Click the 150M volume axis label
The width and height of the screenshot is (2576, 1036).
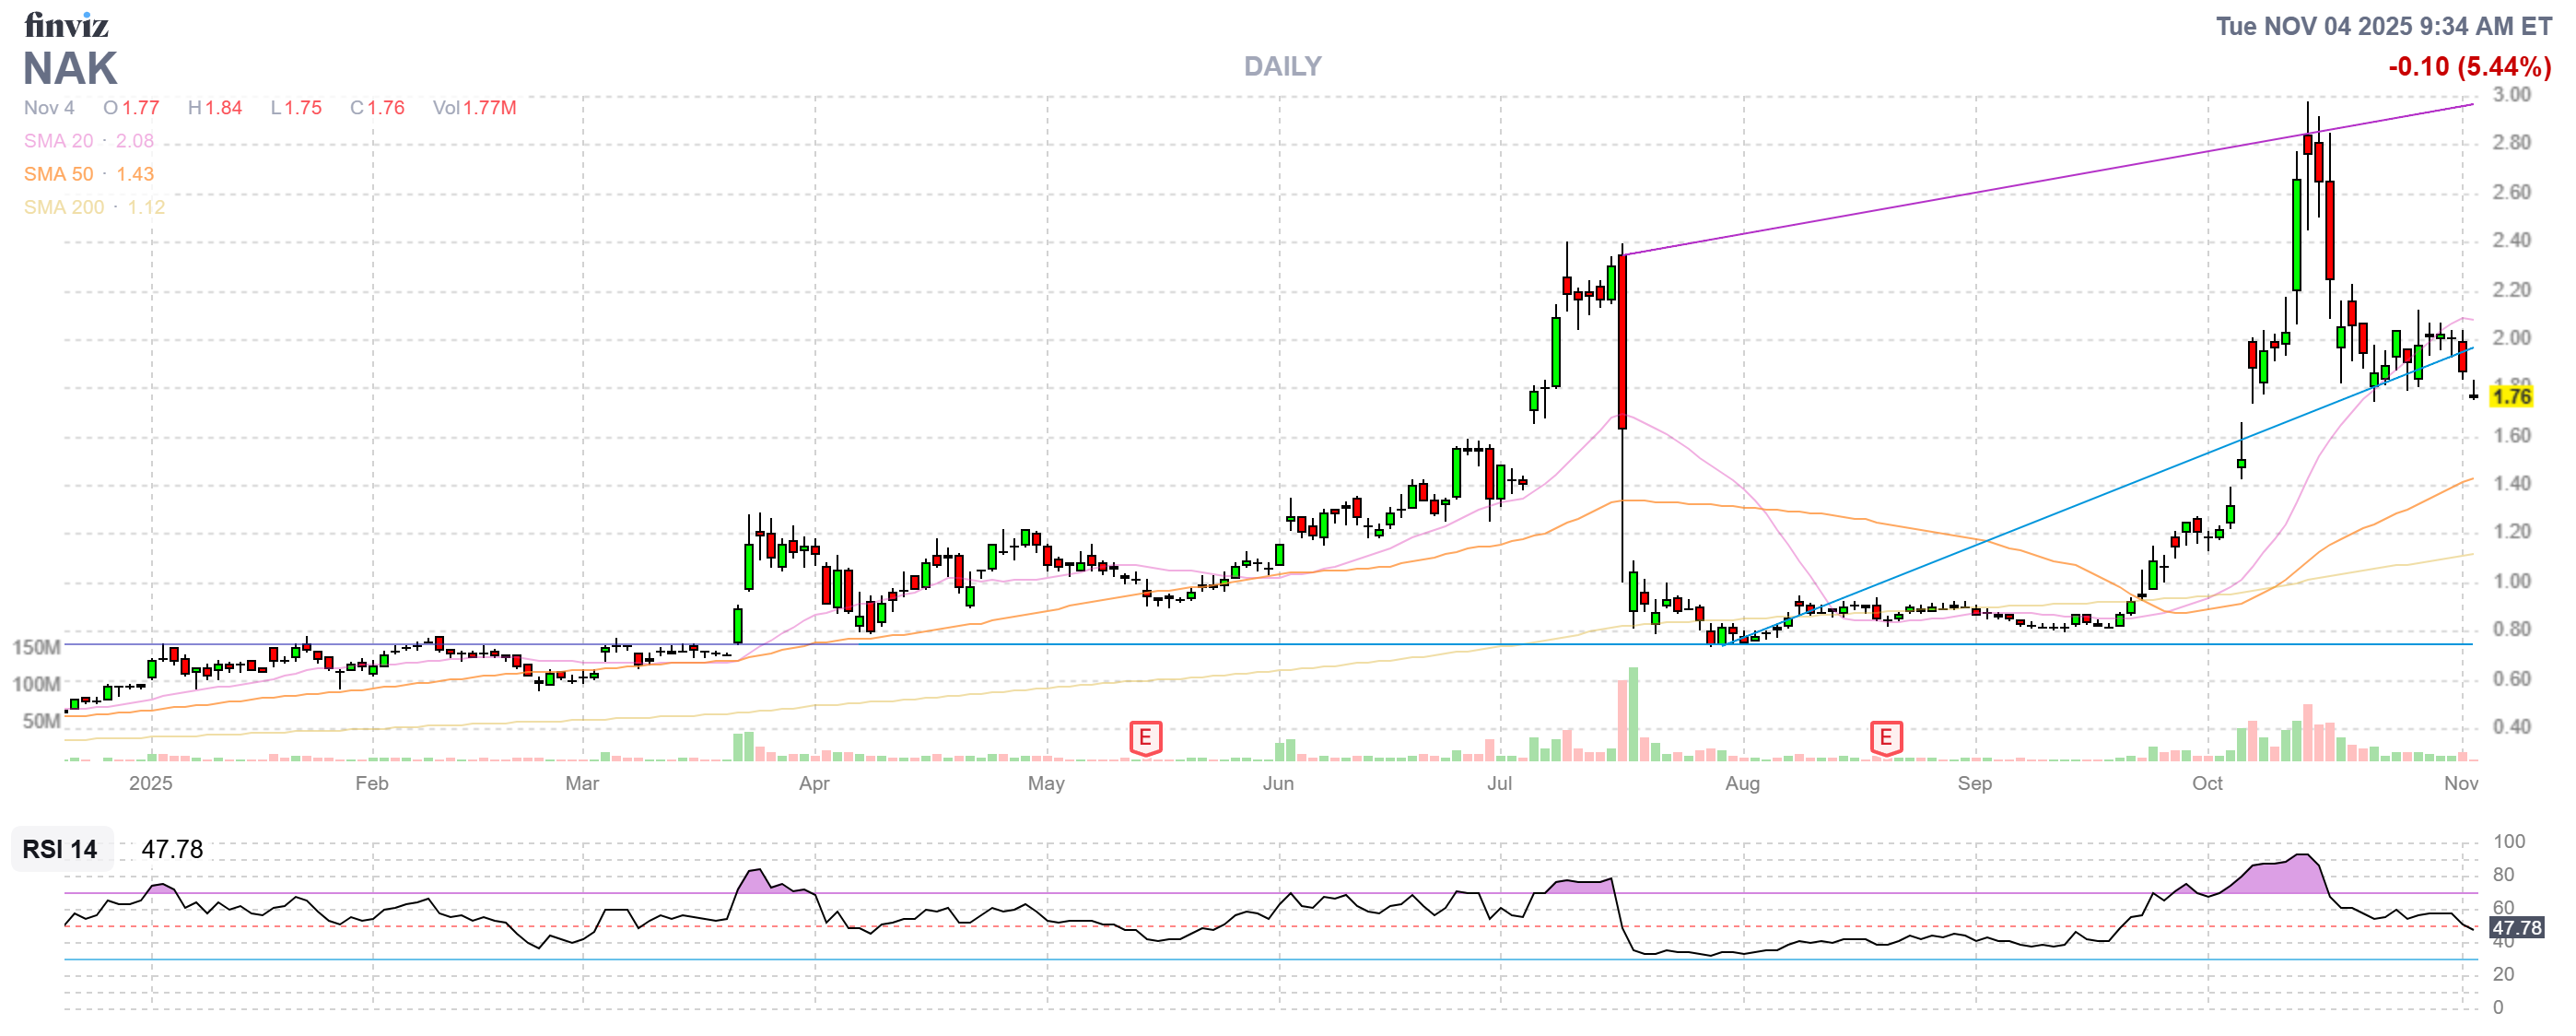pos(36,647)
